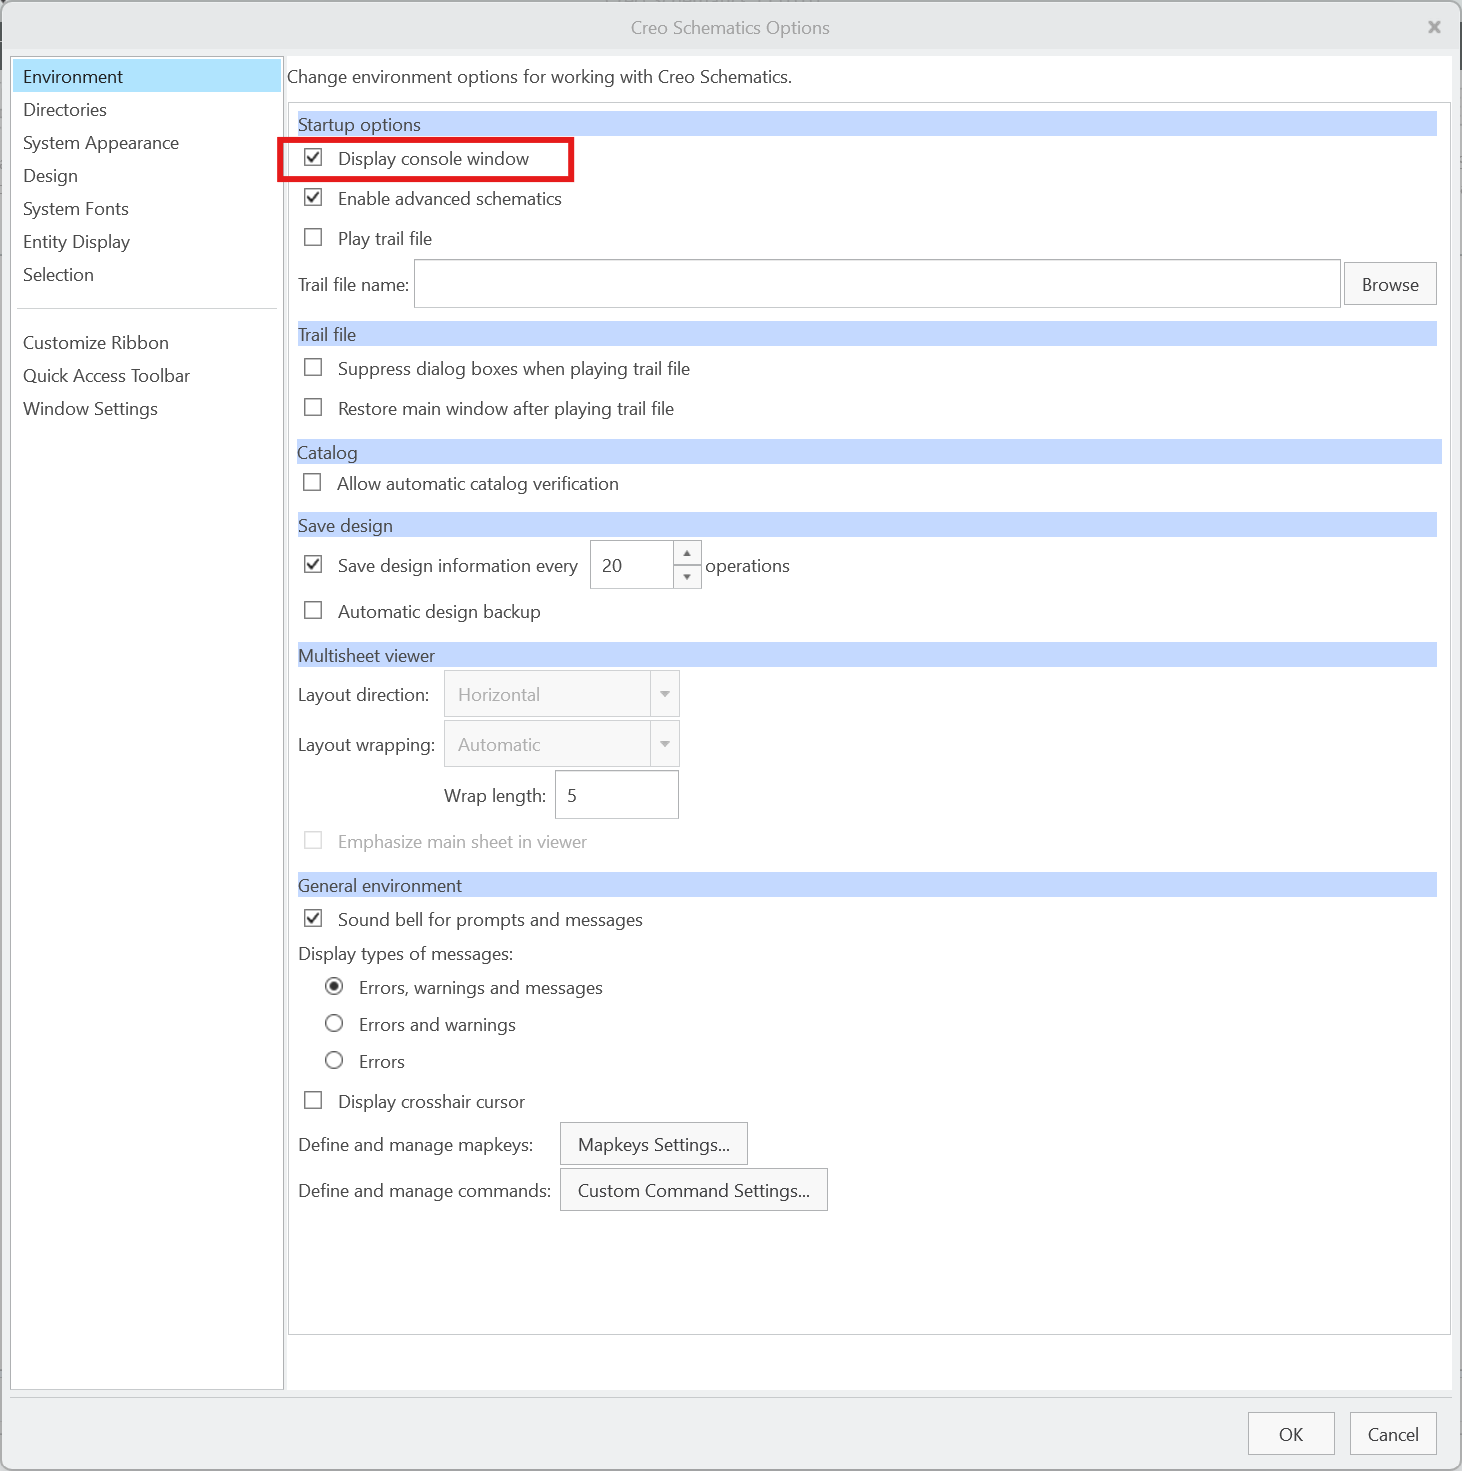
Task: Click the save operations number field
Action: pos(632,565)
